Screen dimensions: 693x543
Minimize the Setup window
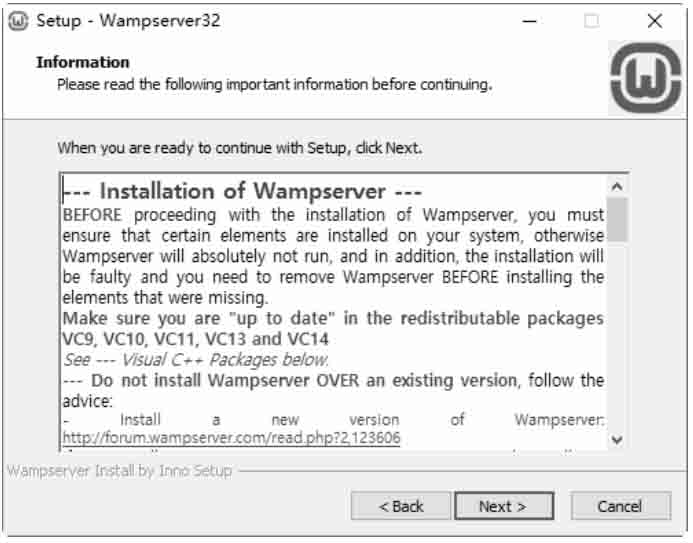(x=529, y=21)
